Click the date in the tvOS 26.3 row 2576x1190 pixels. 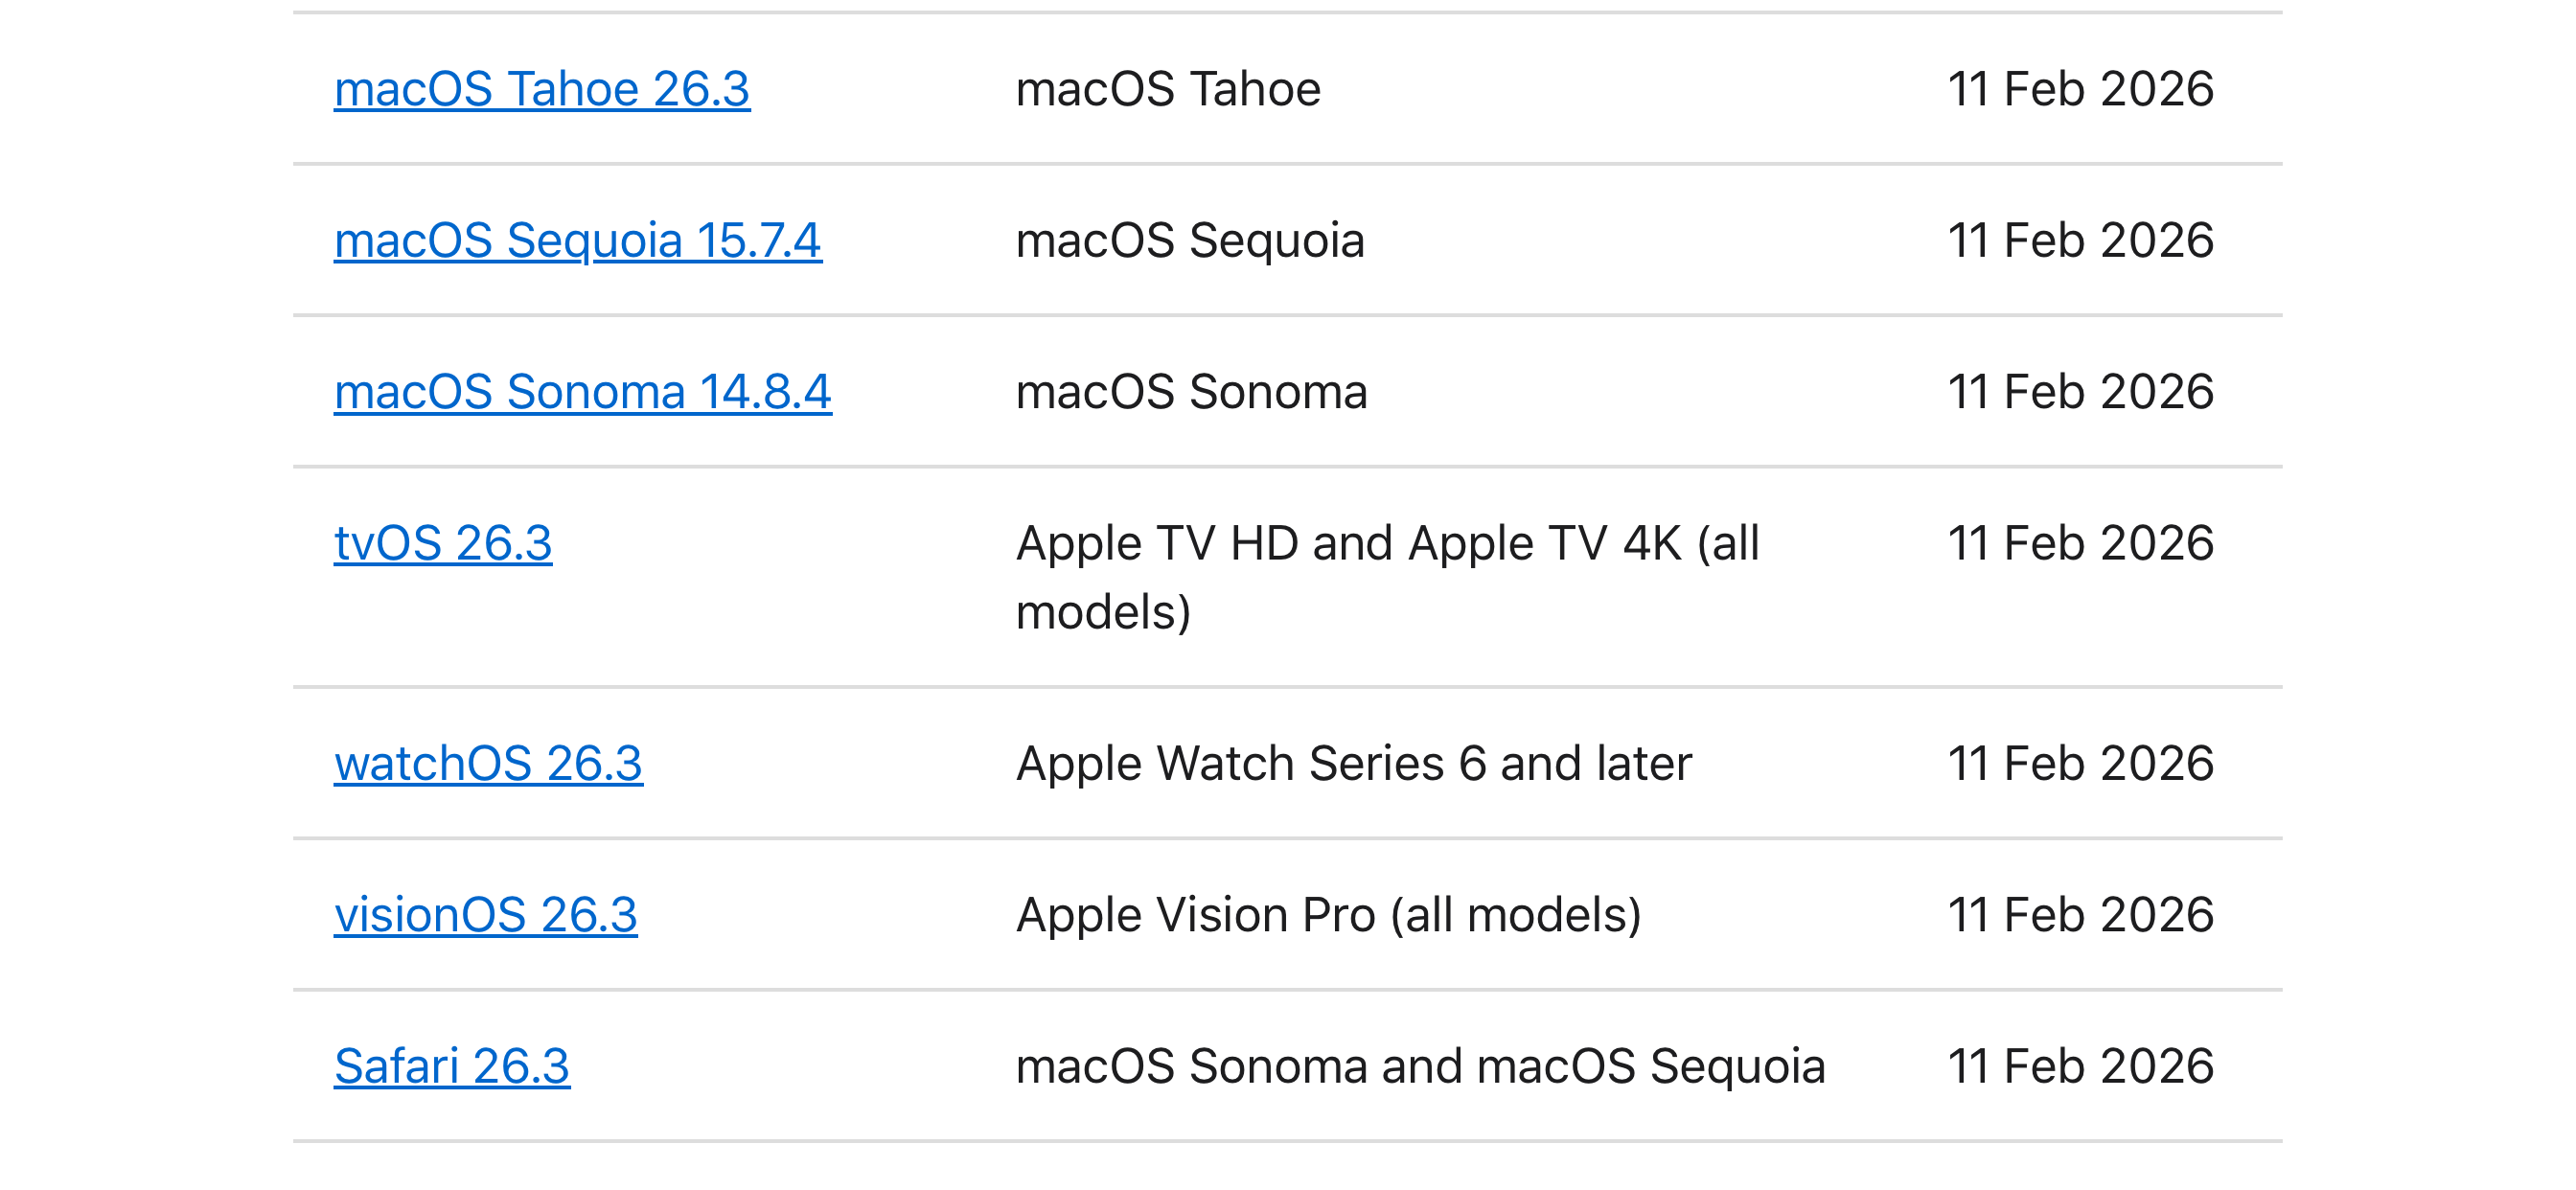point(2080,544)
